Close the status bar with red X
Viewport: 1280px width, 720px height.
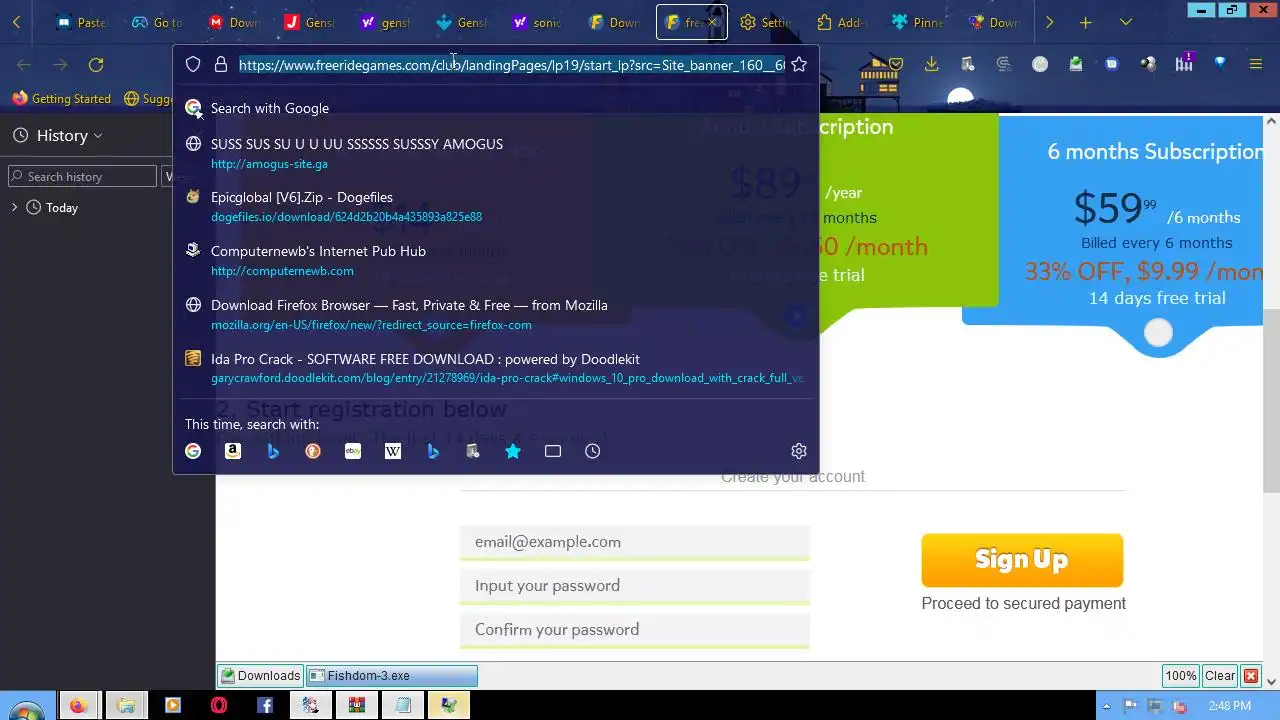1250,676
